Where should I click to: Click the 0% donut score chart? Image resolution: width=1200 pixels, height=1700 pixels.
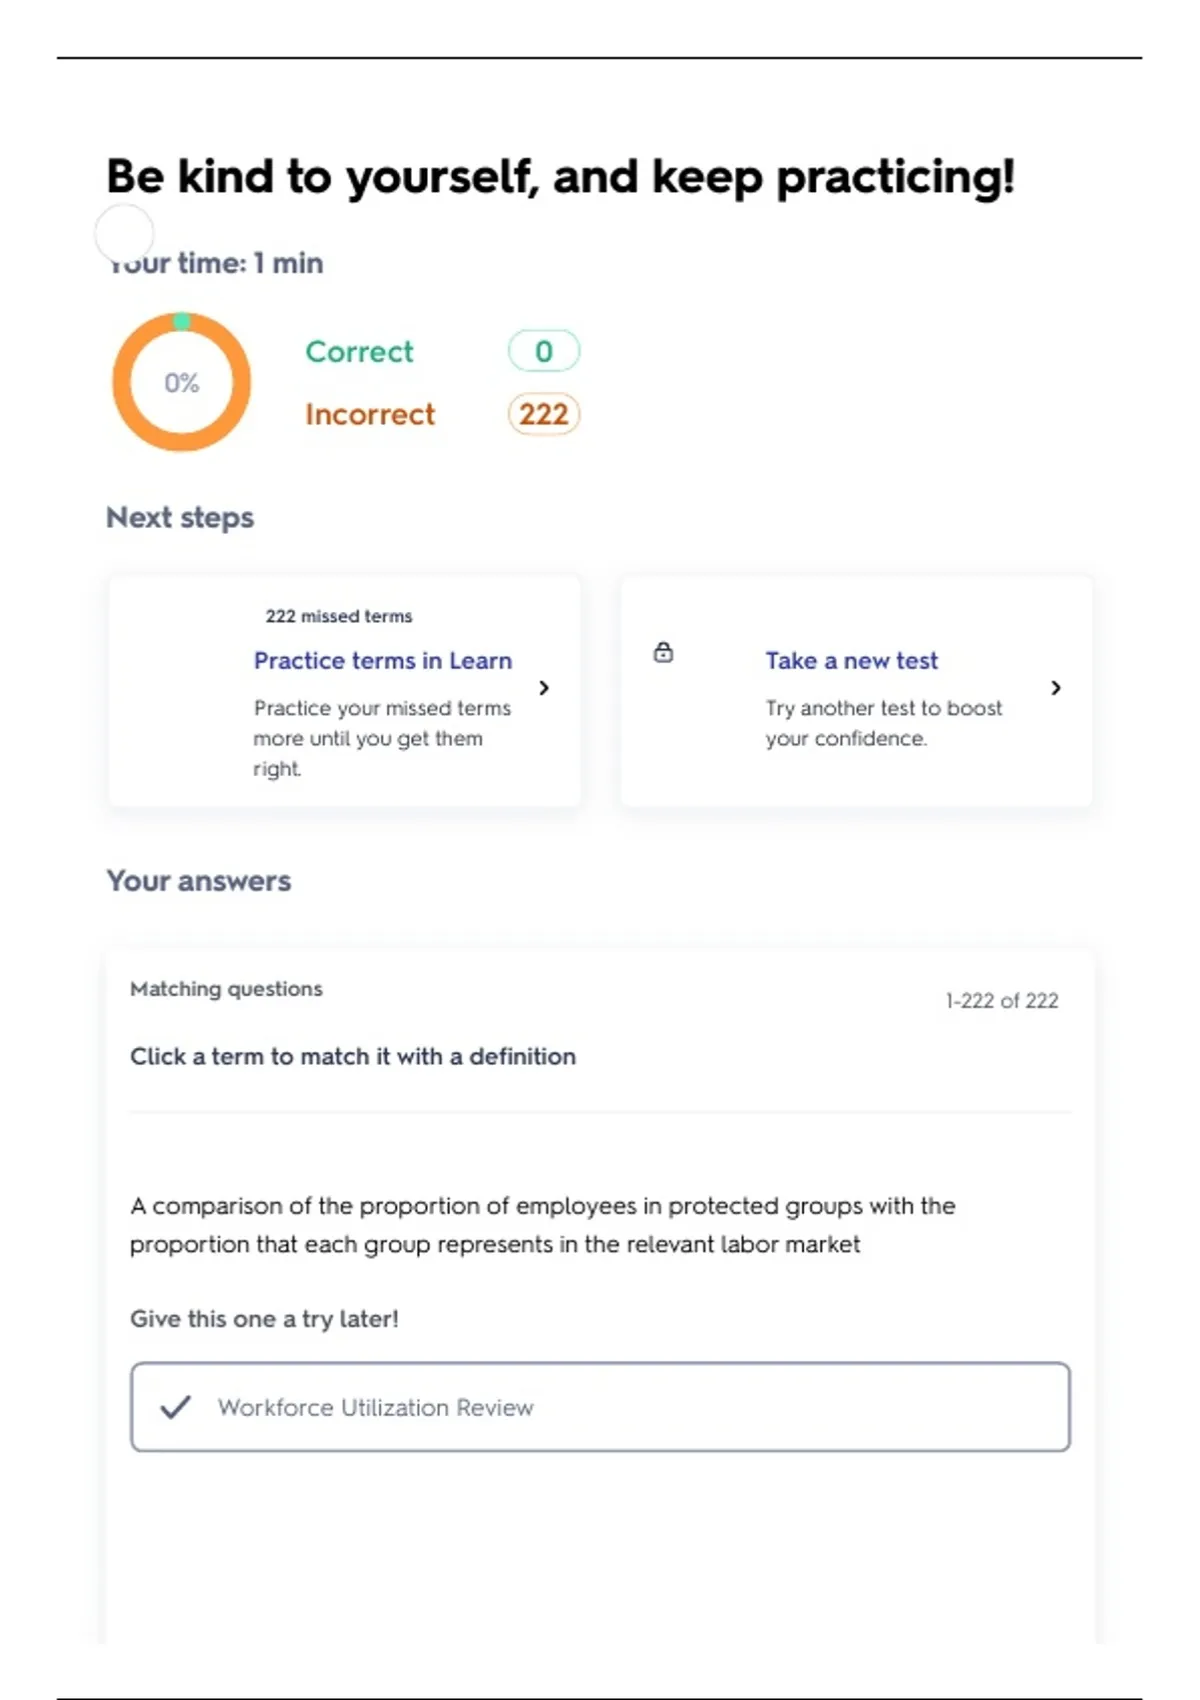[x=181, y=382]
